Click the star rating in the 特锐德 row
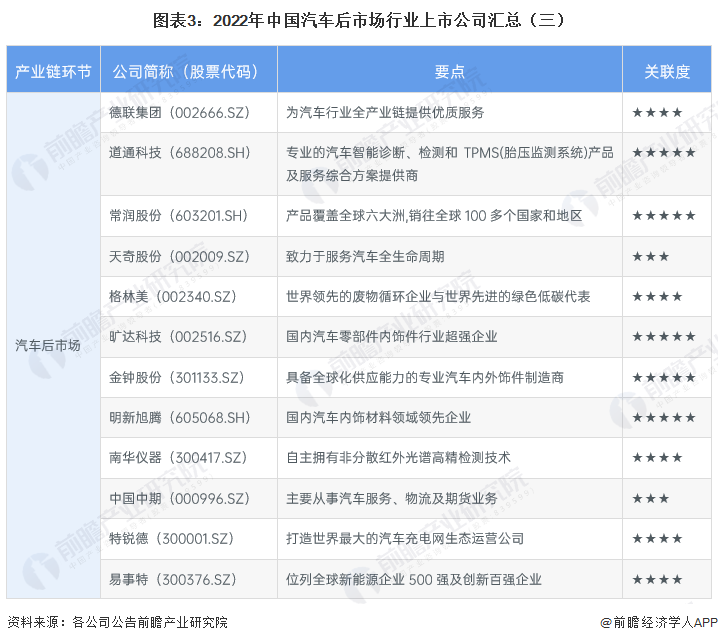Viewport: 718px width, 643px height. click(657, 539)
